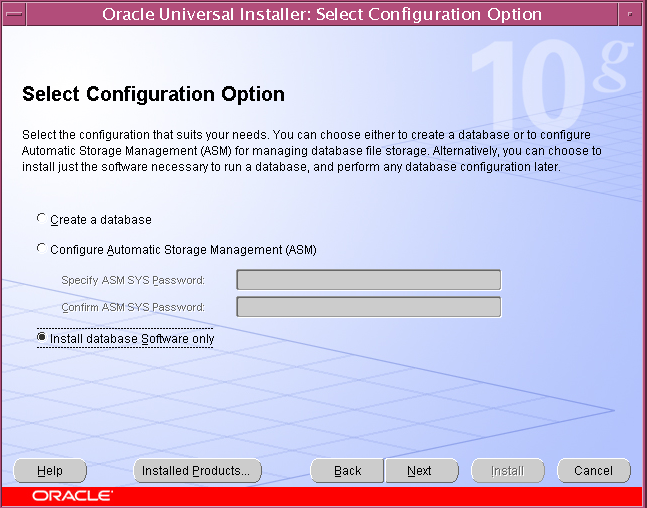Focus the Specify ASM SYS Password field
The image size is (647, 508).
(x=368, y=280)
